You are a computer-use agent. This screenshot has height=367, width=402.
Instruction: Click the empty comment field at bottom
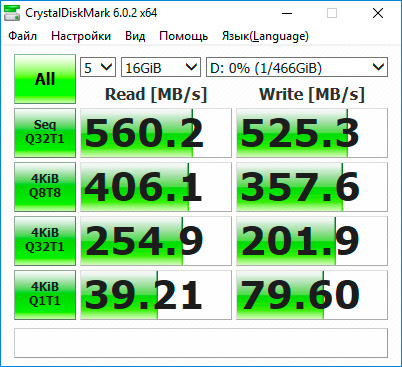tap(201, 343)
